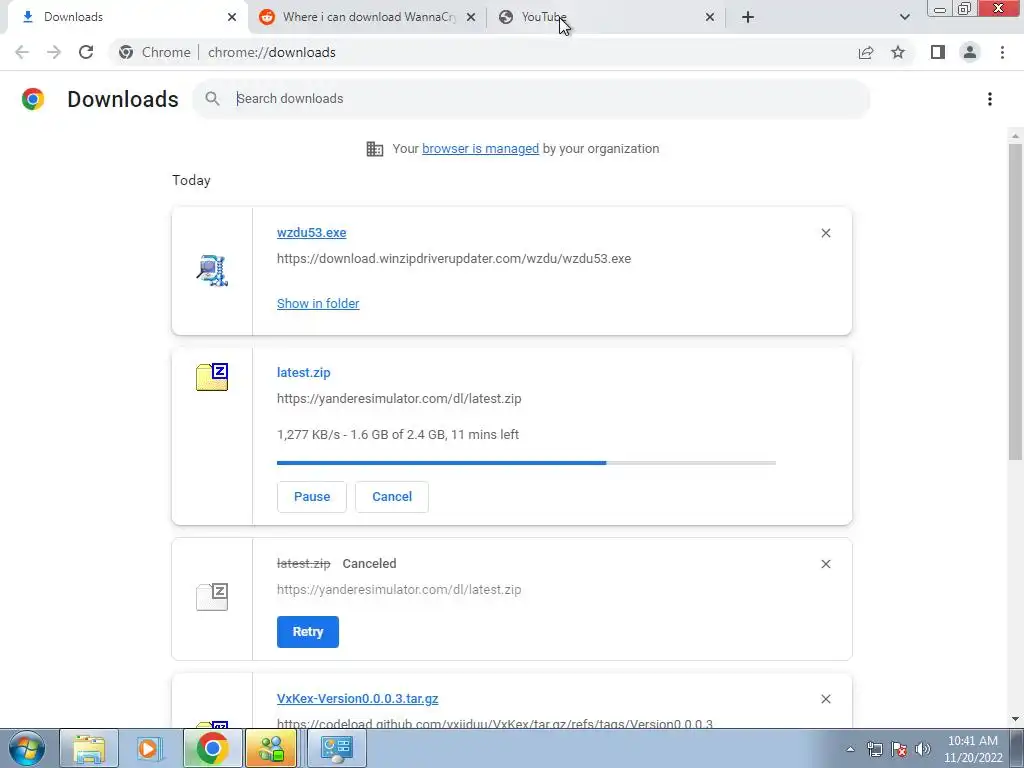Remove canceled latest.zip from the list
The image size is (1024, 768).
(825, 564)
